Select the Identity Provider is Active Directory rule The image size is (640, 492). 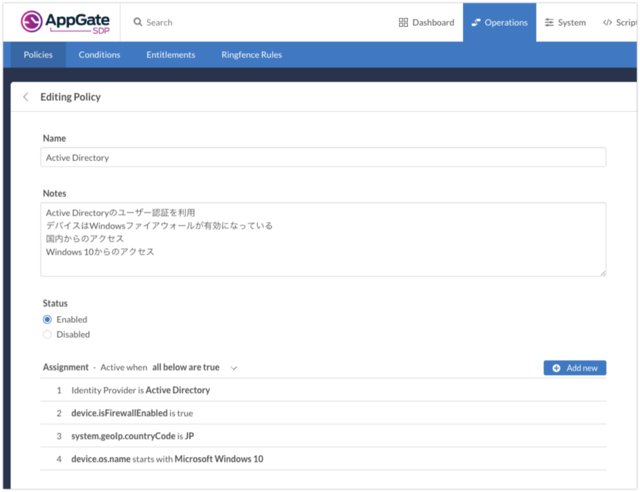pyautogui.click(x=323, y=390)
